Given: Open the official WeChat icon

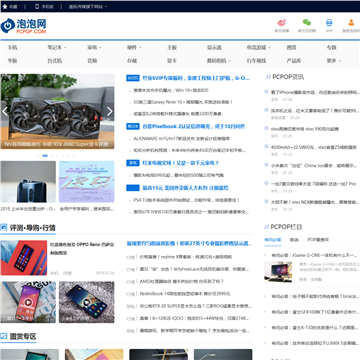Looking at the screenshot, I should [307, 23].
